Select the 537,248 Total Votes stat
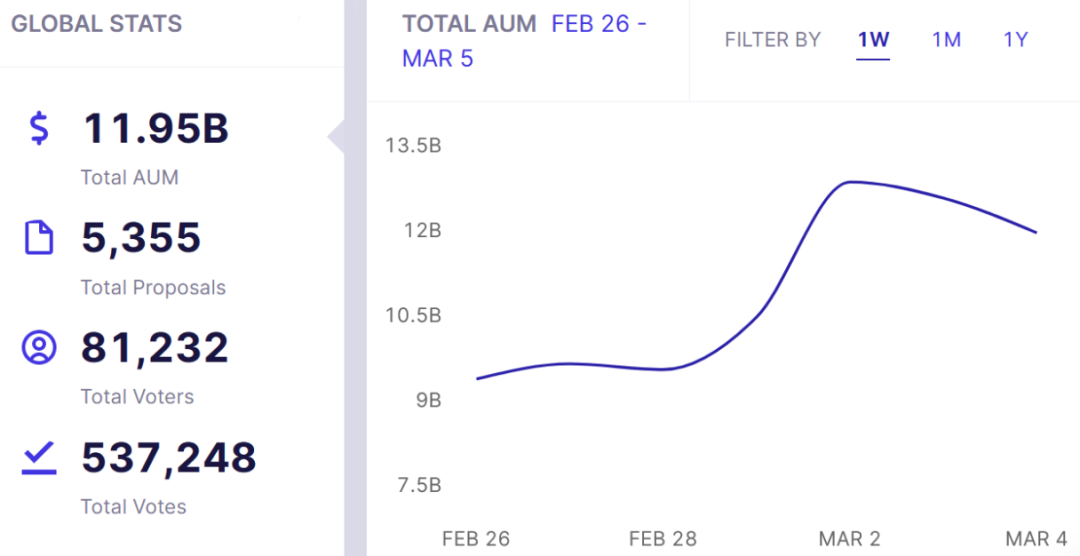 coord(169,458)
